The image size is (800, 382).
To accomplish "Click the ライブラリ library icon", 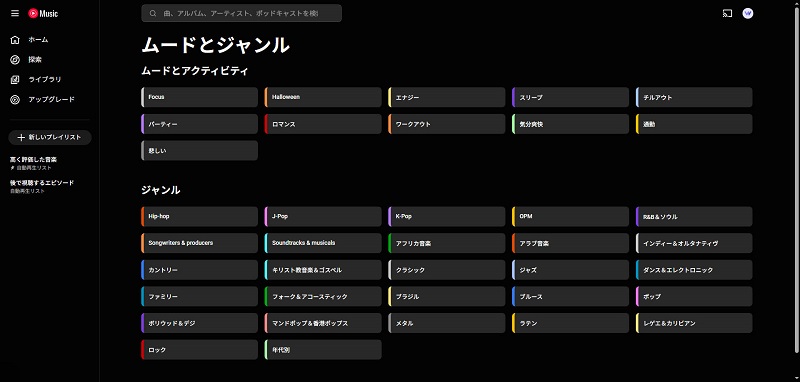I will pyautogui.click(x=15, y=80).
